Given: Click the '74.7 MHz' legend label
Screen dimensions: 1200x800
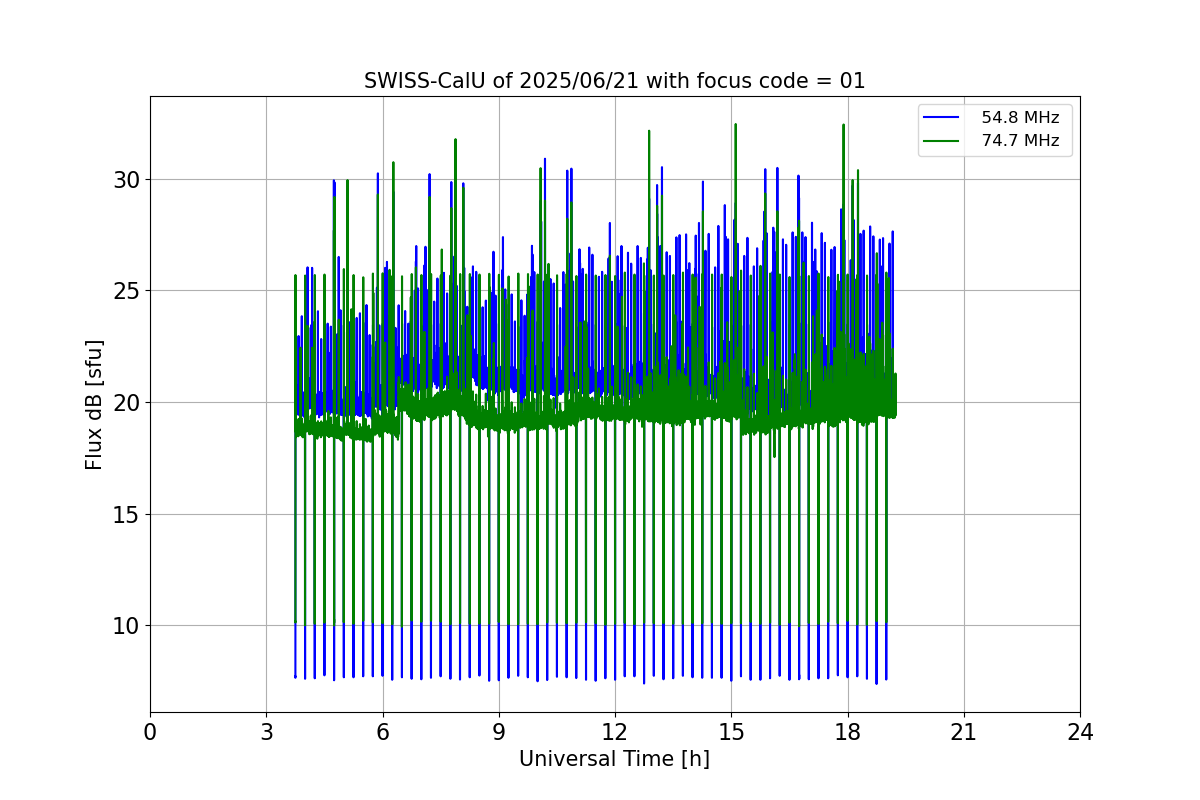Looking at the screenshot, I should click(1020, 141).
